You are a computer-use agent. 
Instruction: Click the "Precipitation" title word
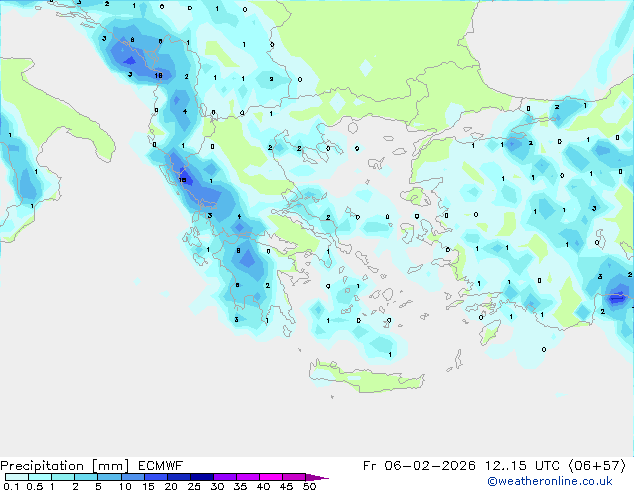click(42, 466)
